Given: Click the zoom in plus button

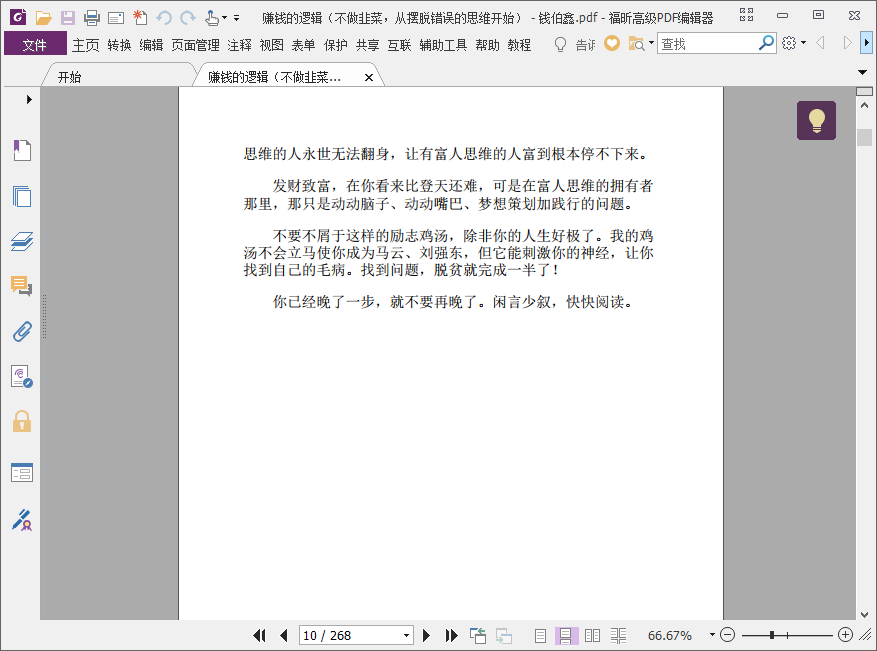Looking at the screenshot, I should pos(845,635).
